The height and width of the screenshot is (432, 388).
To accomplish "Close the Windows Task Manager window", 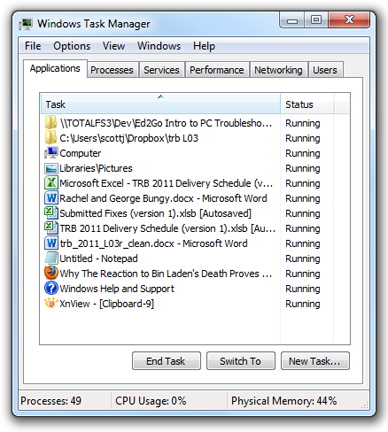I will click(x=349, y=20).
